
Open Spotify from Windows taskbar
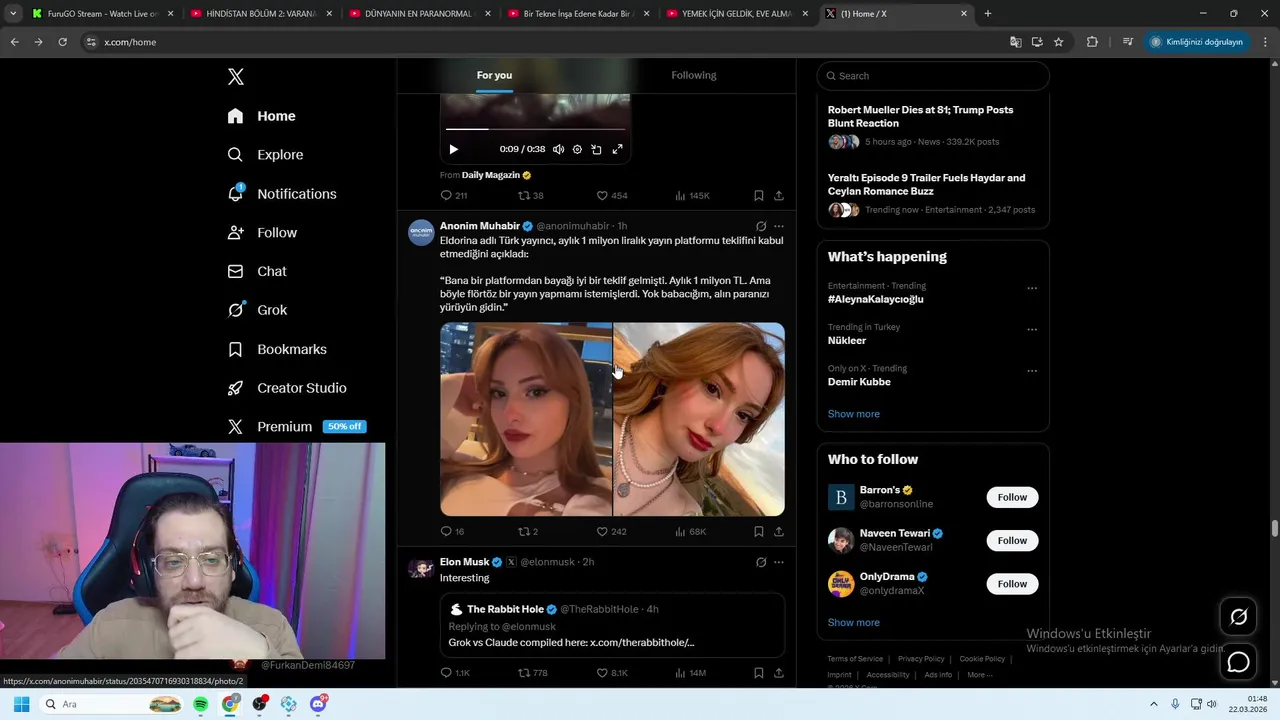200,704
